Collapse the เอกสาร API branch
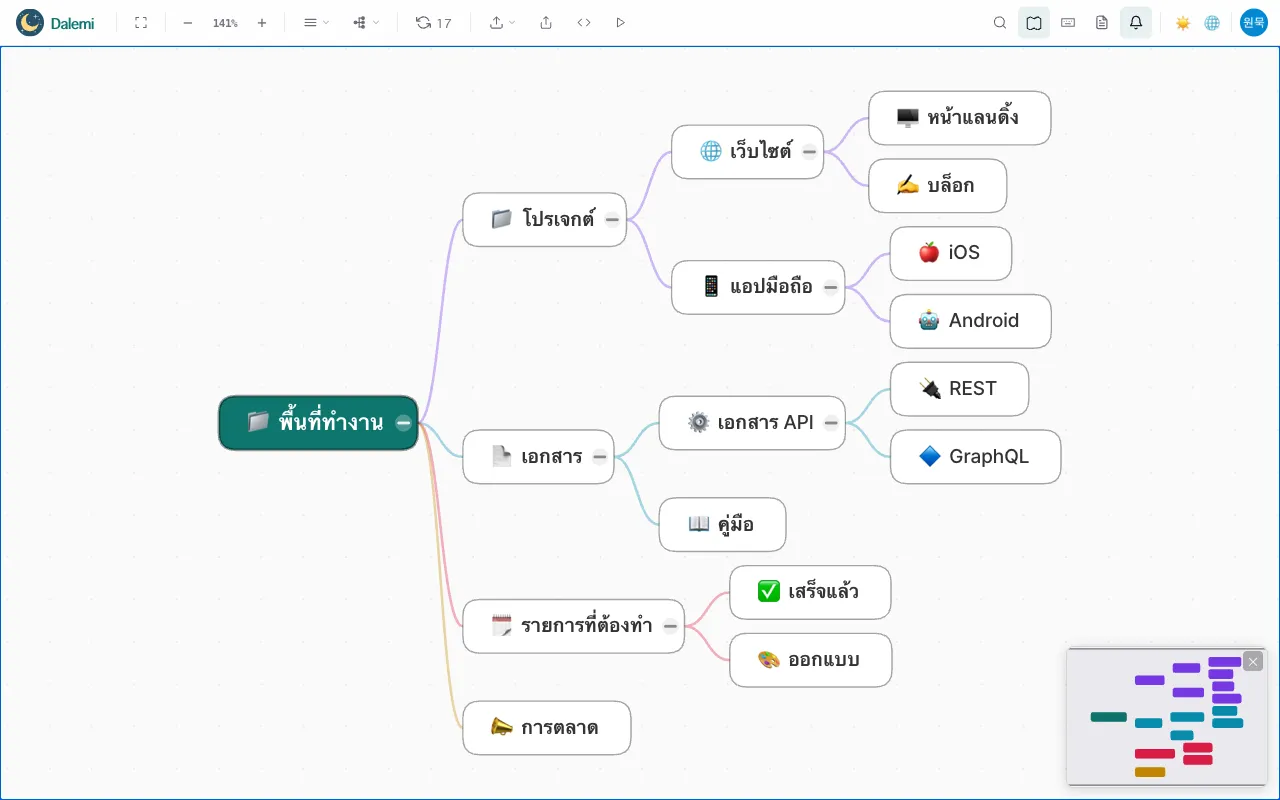1280x800 pixels. click(x=831, y=423)
